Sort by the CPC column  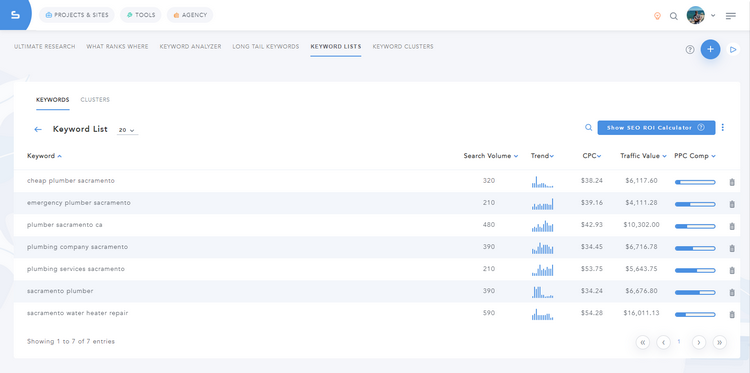592,156
